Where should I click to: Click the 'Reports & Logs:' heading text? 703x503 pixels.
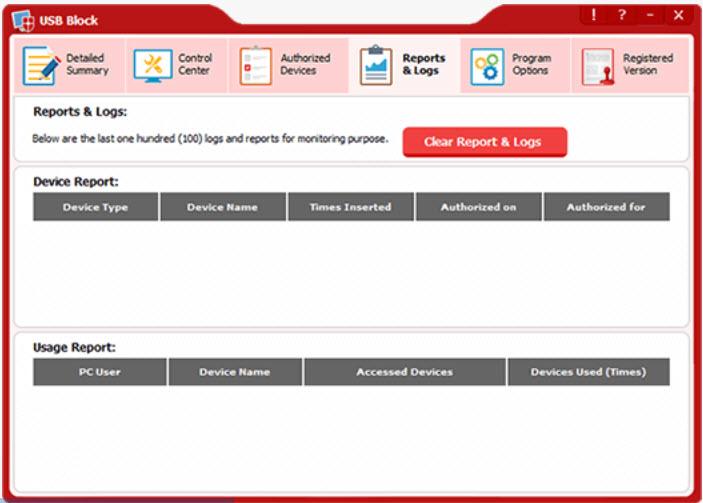(80, 112)
